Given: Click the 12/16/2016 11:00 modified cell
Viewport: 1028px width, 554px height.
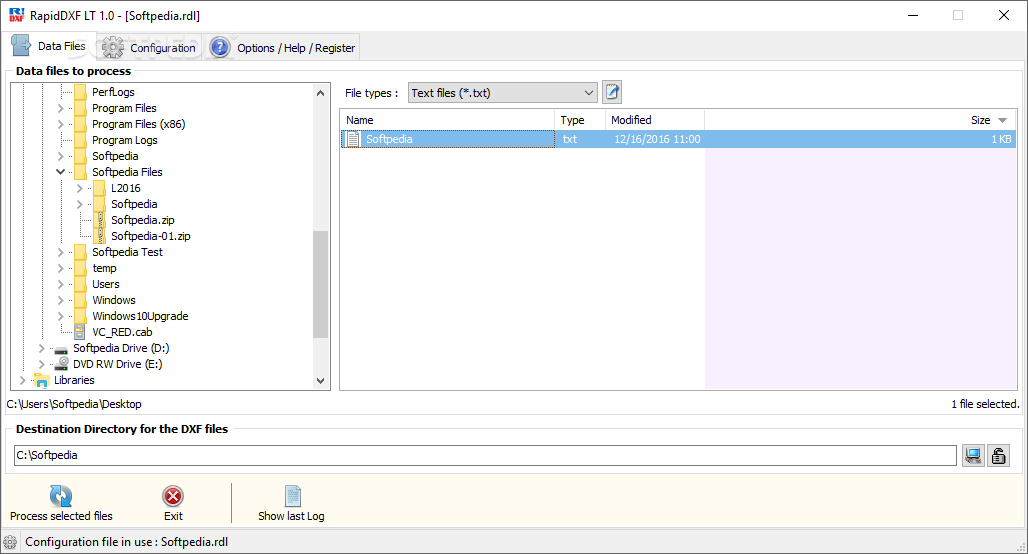Looking at the screenshot, I should click(x=657, y=139).
